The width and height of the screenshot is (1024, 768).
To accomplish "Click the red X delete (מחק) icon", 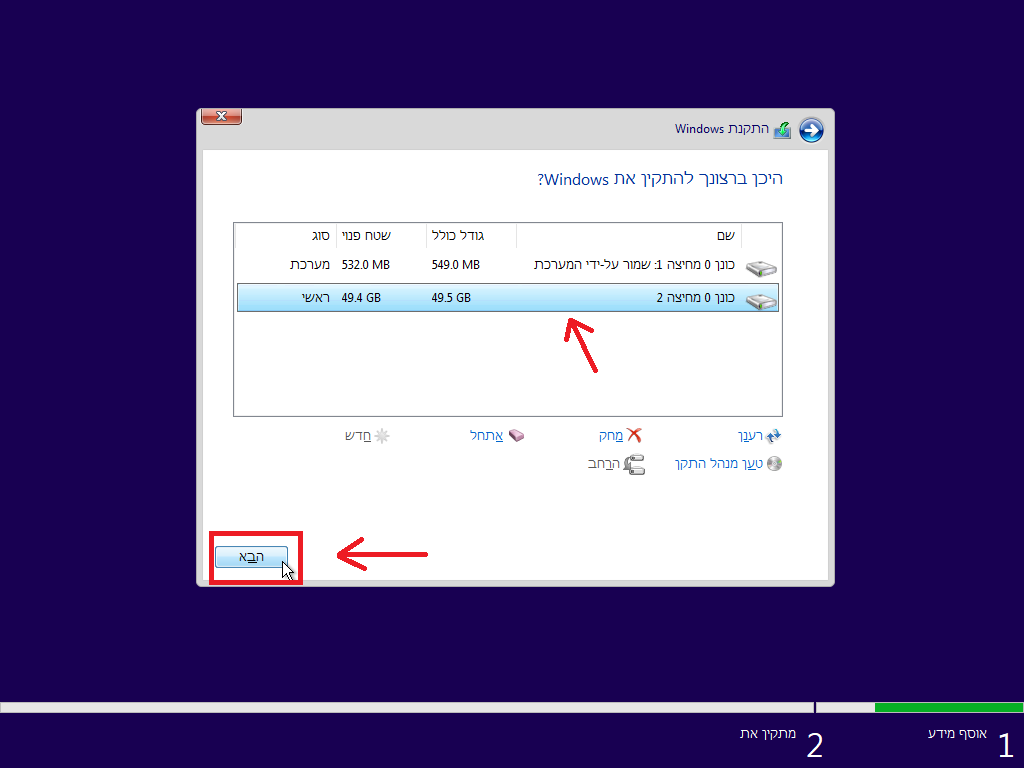I will pyautogui.click(x=634, y=435).
